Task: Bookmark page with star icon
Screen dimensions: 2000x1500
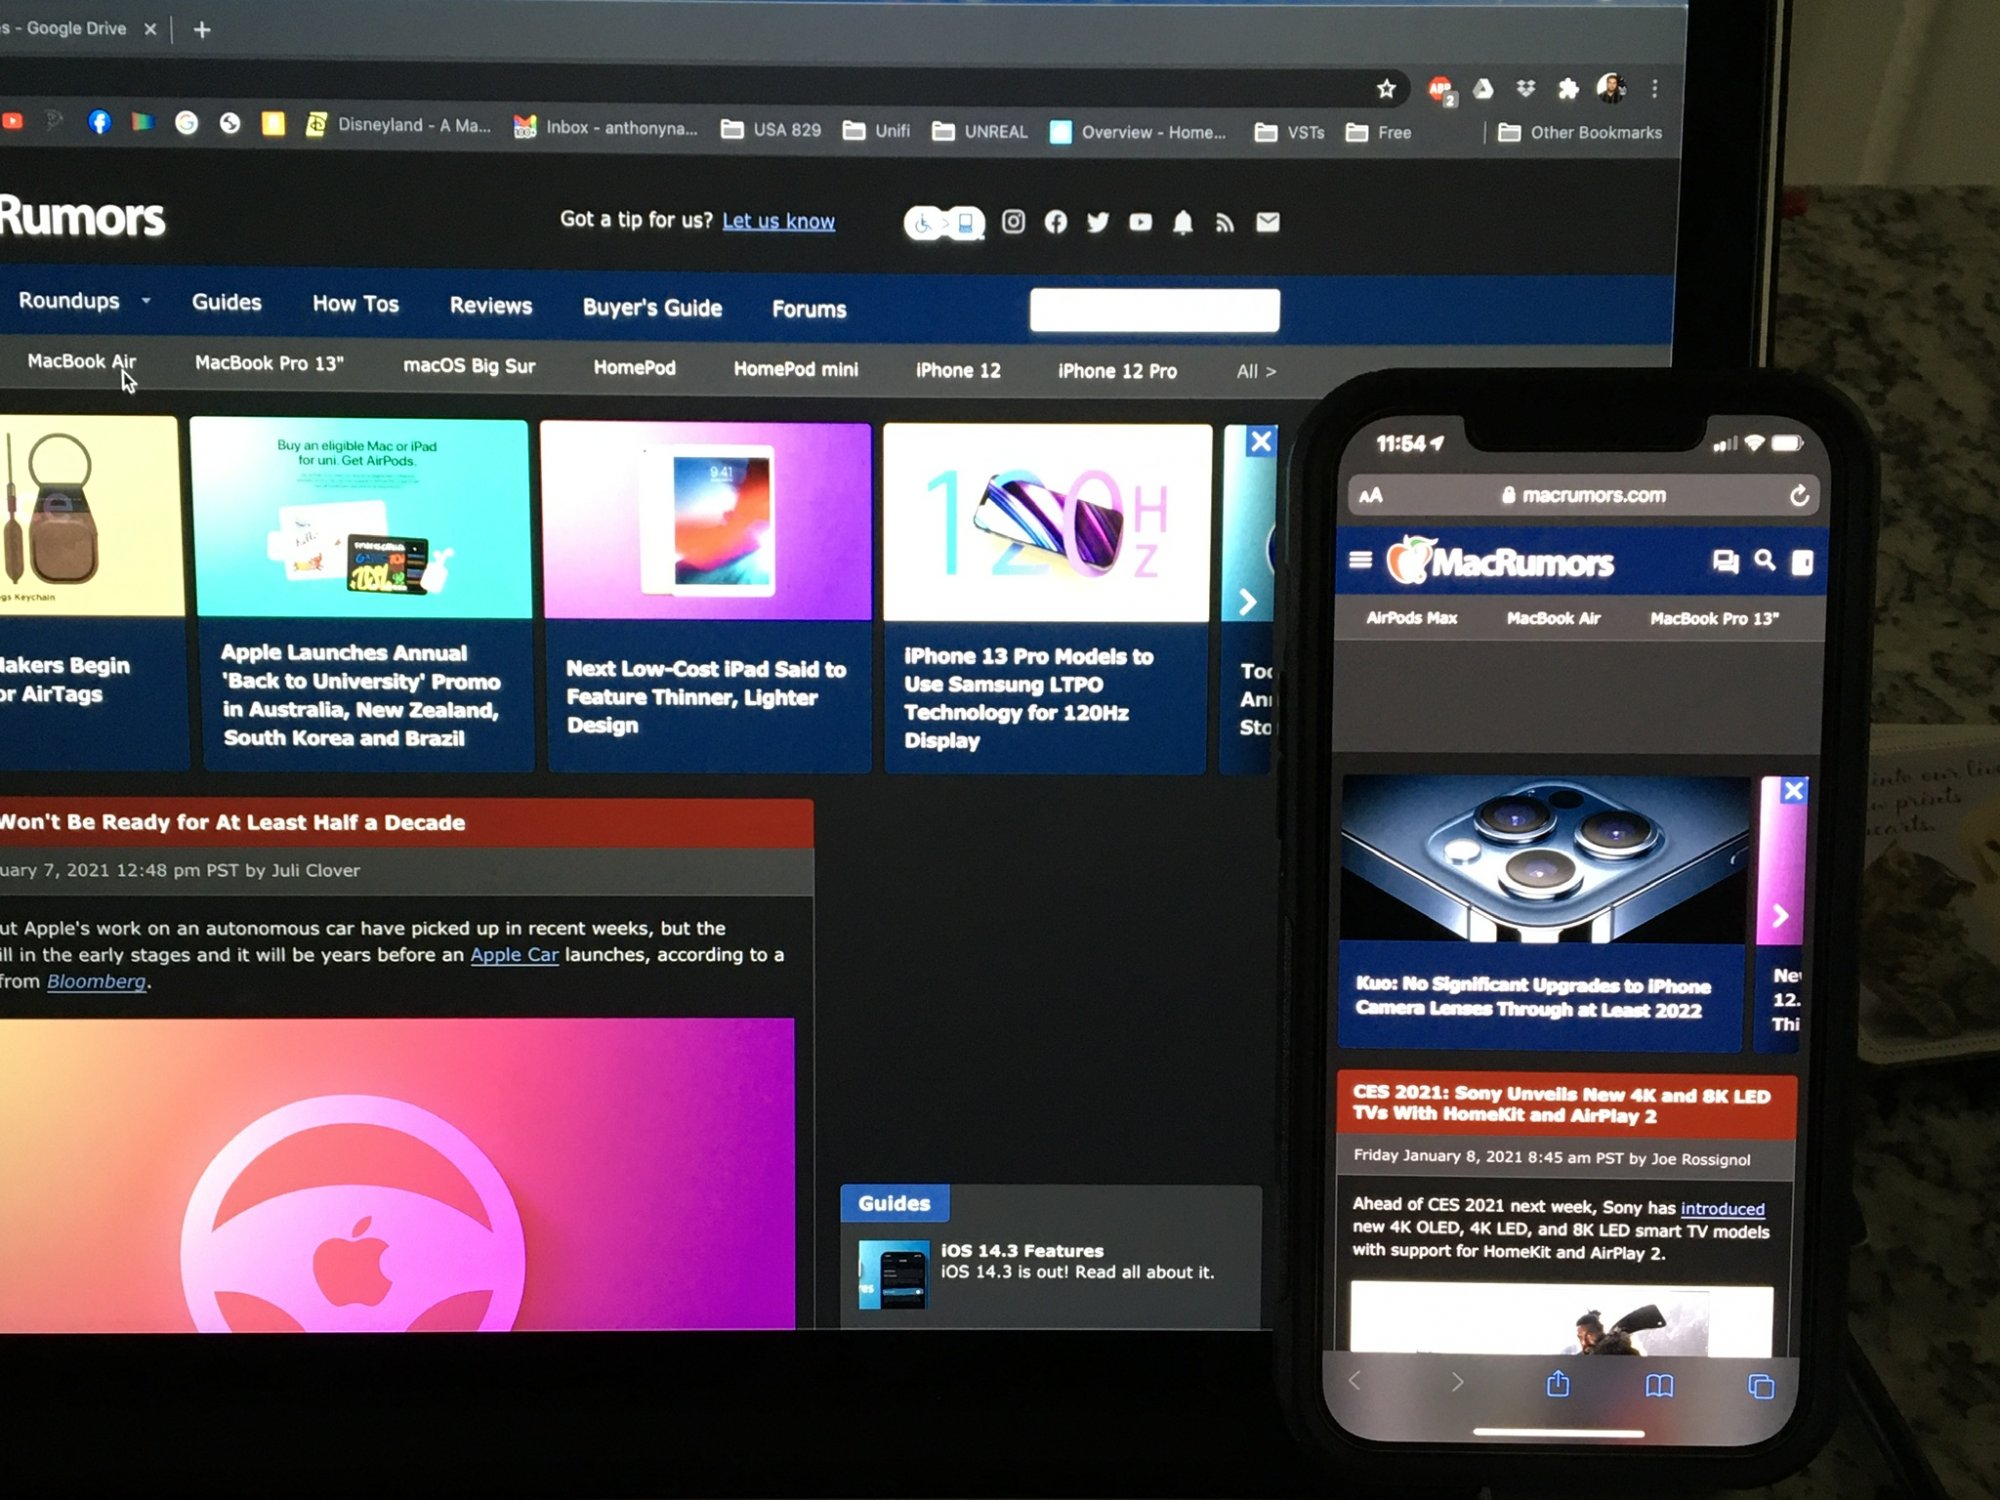Action: [x=1386, y=90]
